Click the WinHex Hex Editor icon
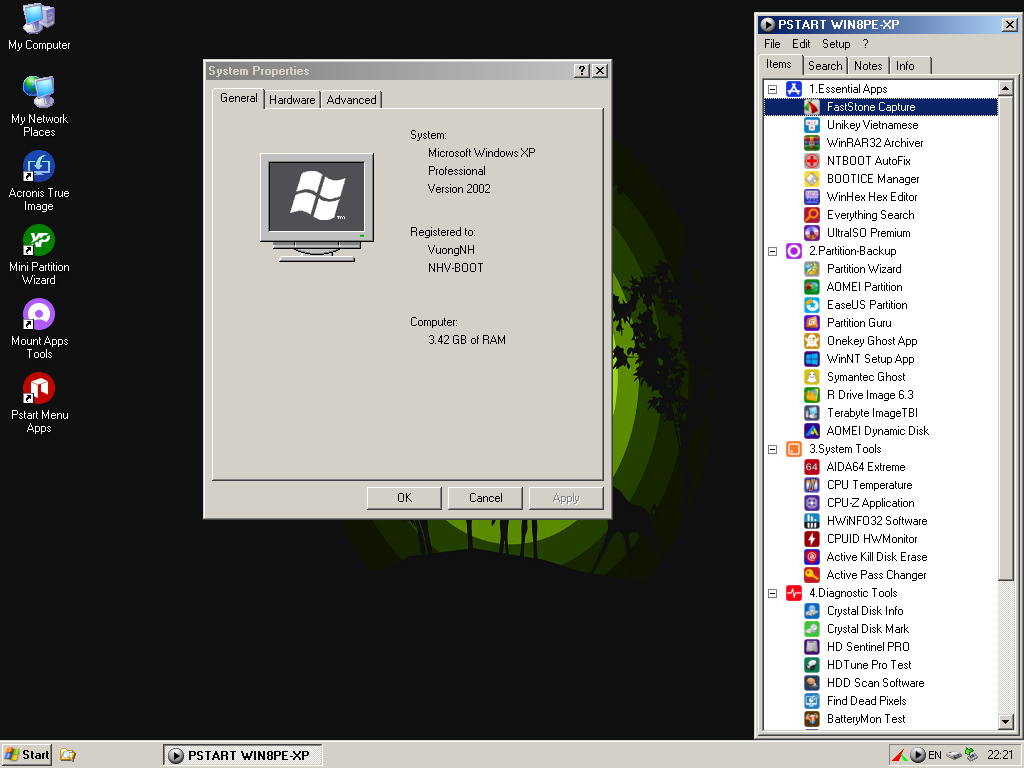Viewport: 1024px width, 768px height. click(811, 197)
